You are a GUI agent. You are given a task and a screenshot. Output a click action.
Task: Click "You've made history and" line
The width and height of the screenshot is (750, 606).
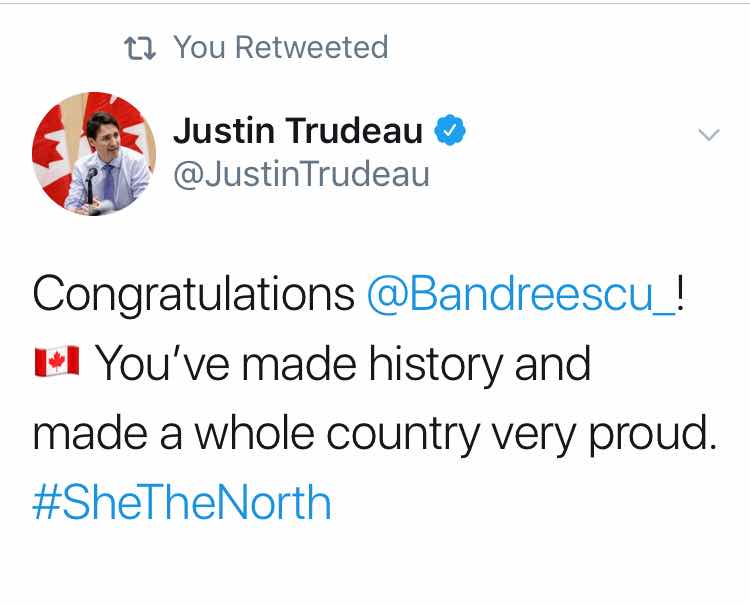point(343,364)
